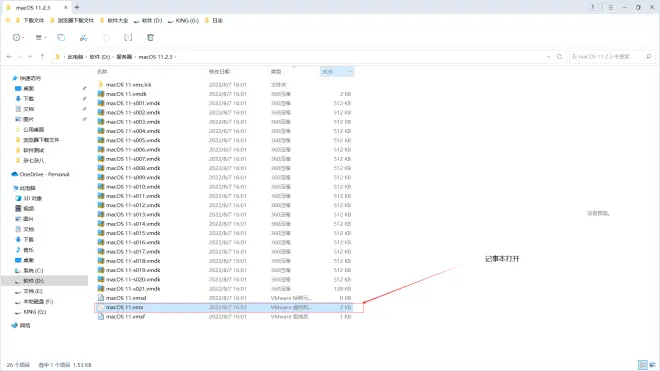The width and height of the screenshot is (660, 371).
Task: Select 软件测试 folder in sidebar
Action: (29, 150)
